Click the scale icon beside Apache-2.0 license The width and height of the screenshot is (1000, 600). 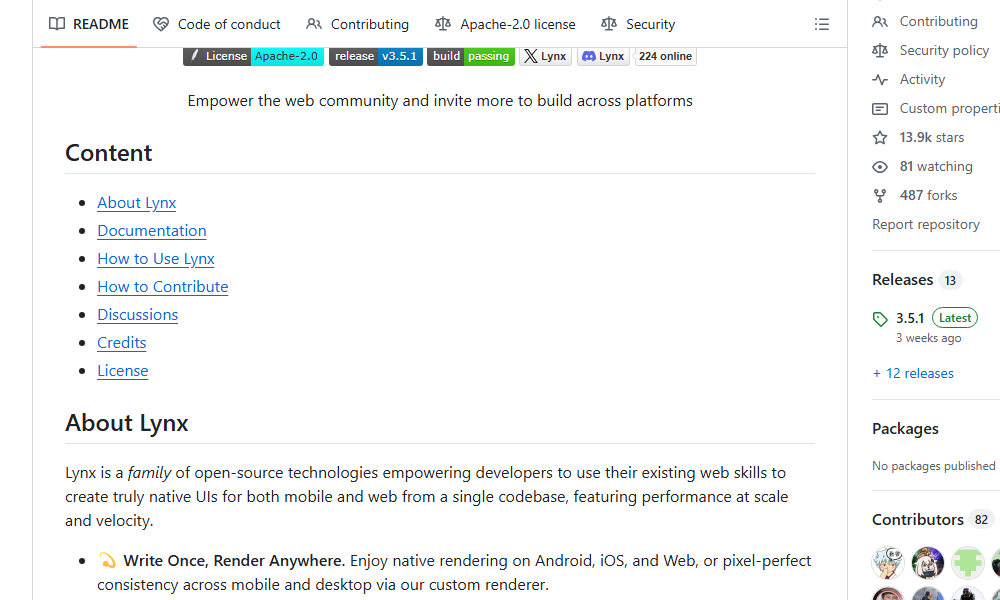click(x=443, y=24)
